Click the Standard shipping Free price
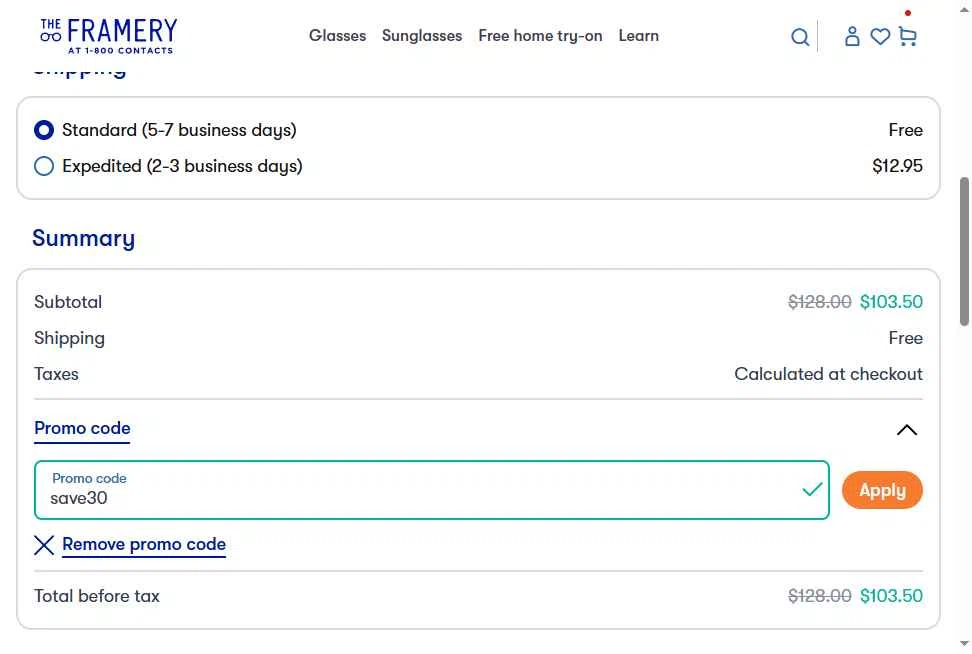Image resolution: width=972 pixels, height=654 pixels. [905, 130]
